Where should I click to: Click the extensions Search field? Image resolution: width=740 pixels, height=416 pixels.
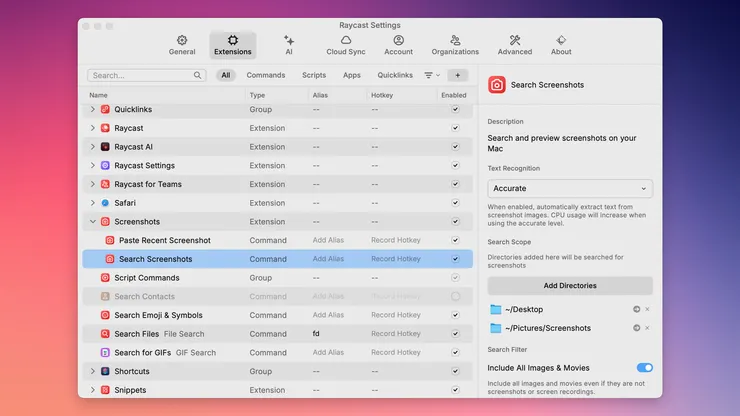(x=146, y=75)
